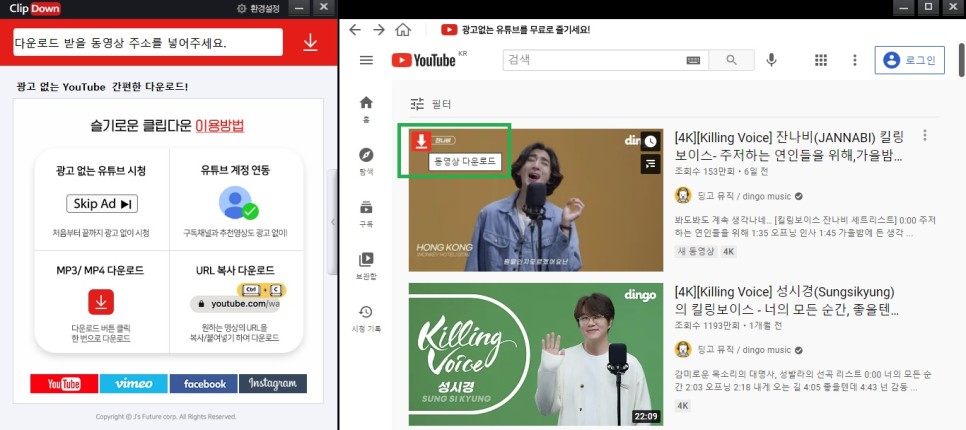The width and height of the screenshot is (966, 430).
Task: Open the JANNABI Killing Voice thumbnail
Action: click(x=536, y=200)
